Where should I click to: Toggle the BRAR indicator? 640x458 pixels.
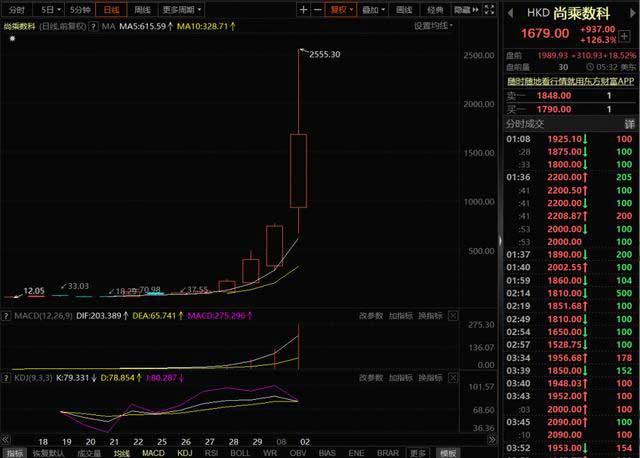point(388,453)
